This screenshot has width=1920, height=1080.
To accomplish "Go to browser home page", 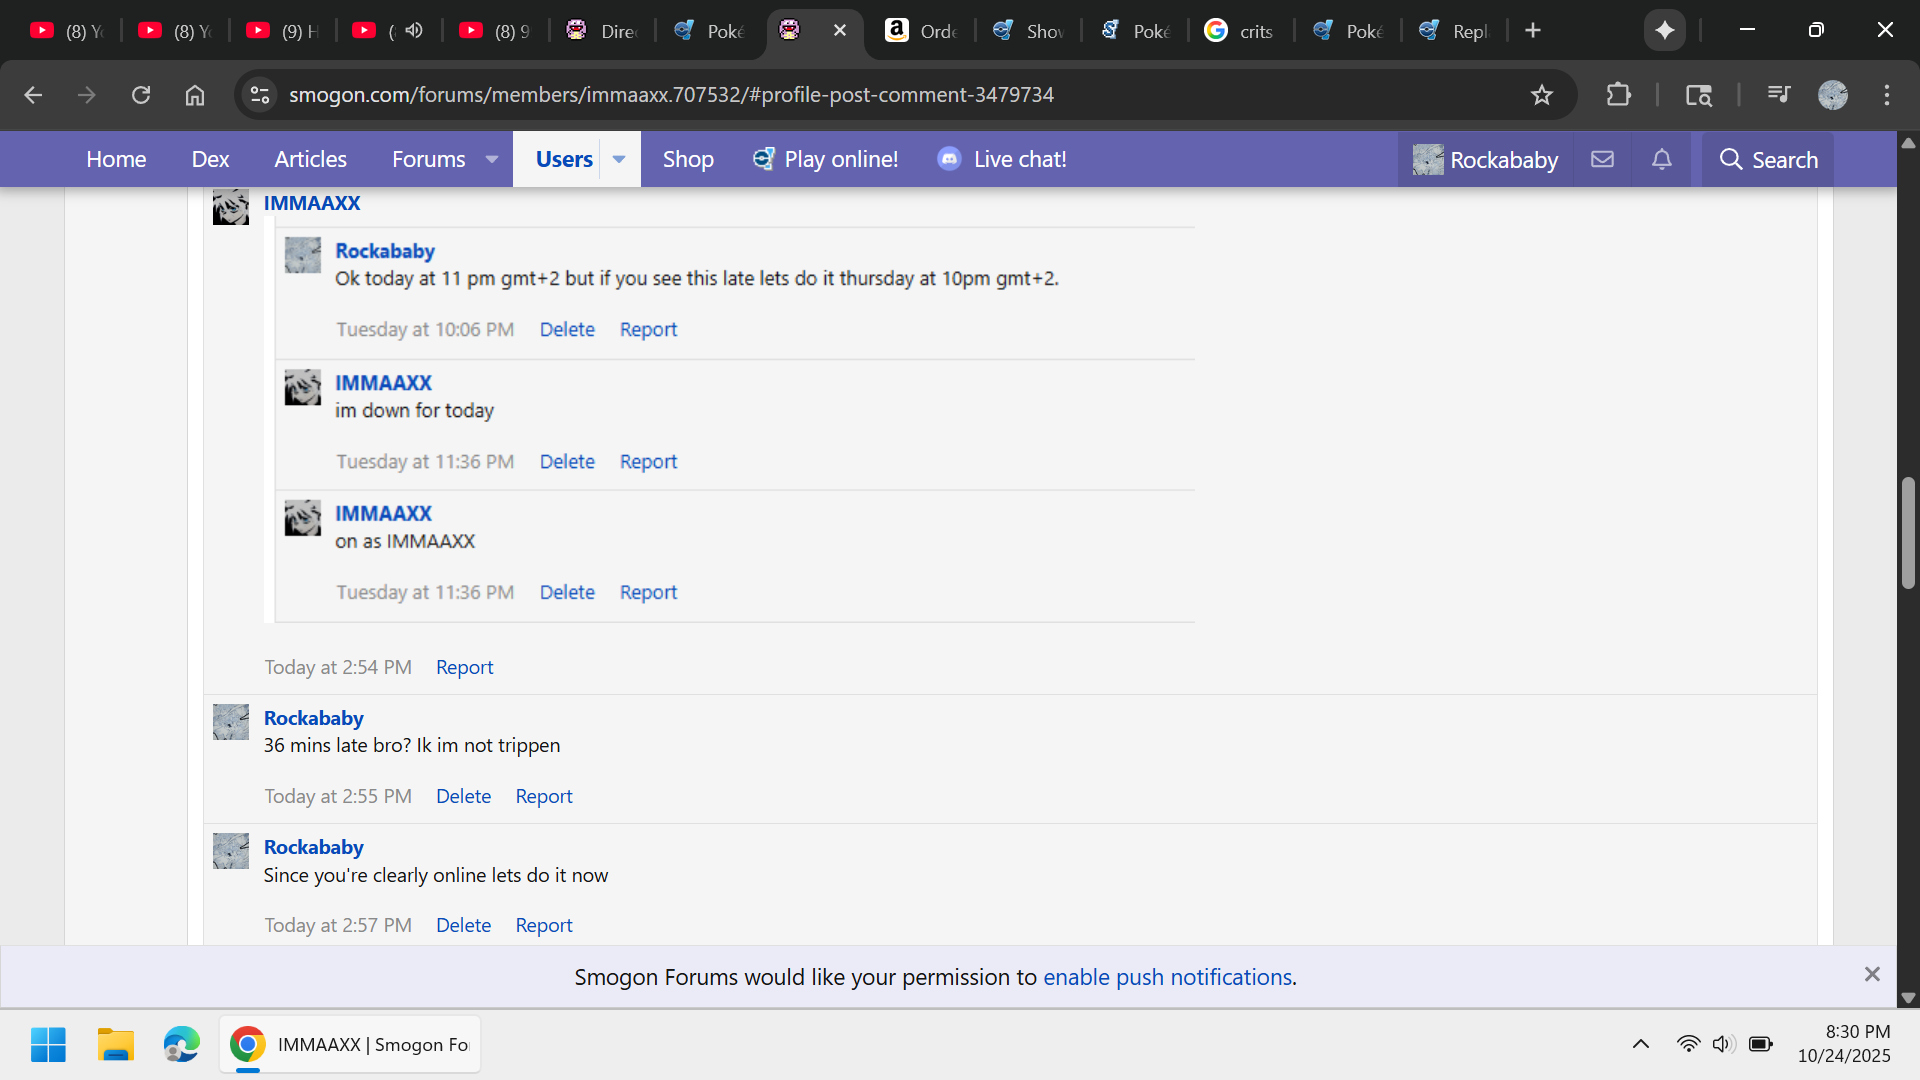I will pyautogui.click(x=195, y=95).
